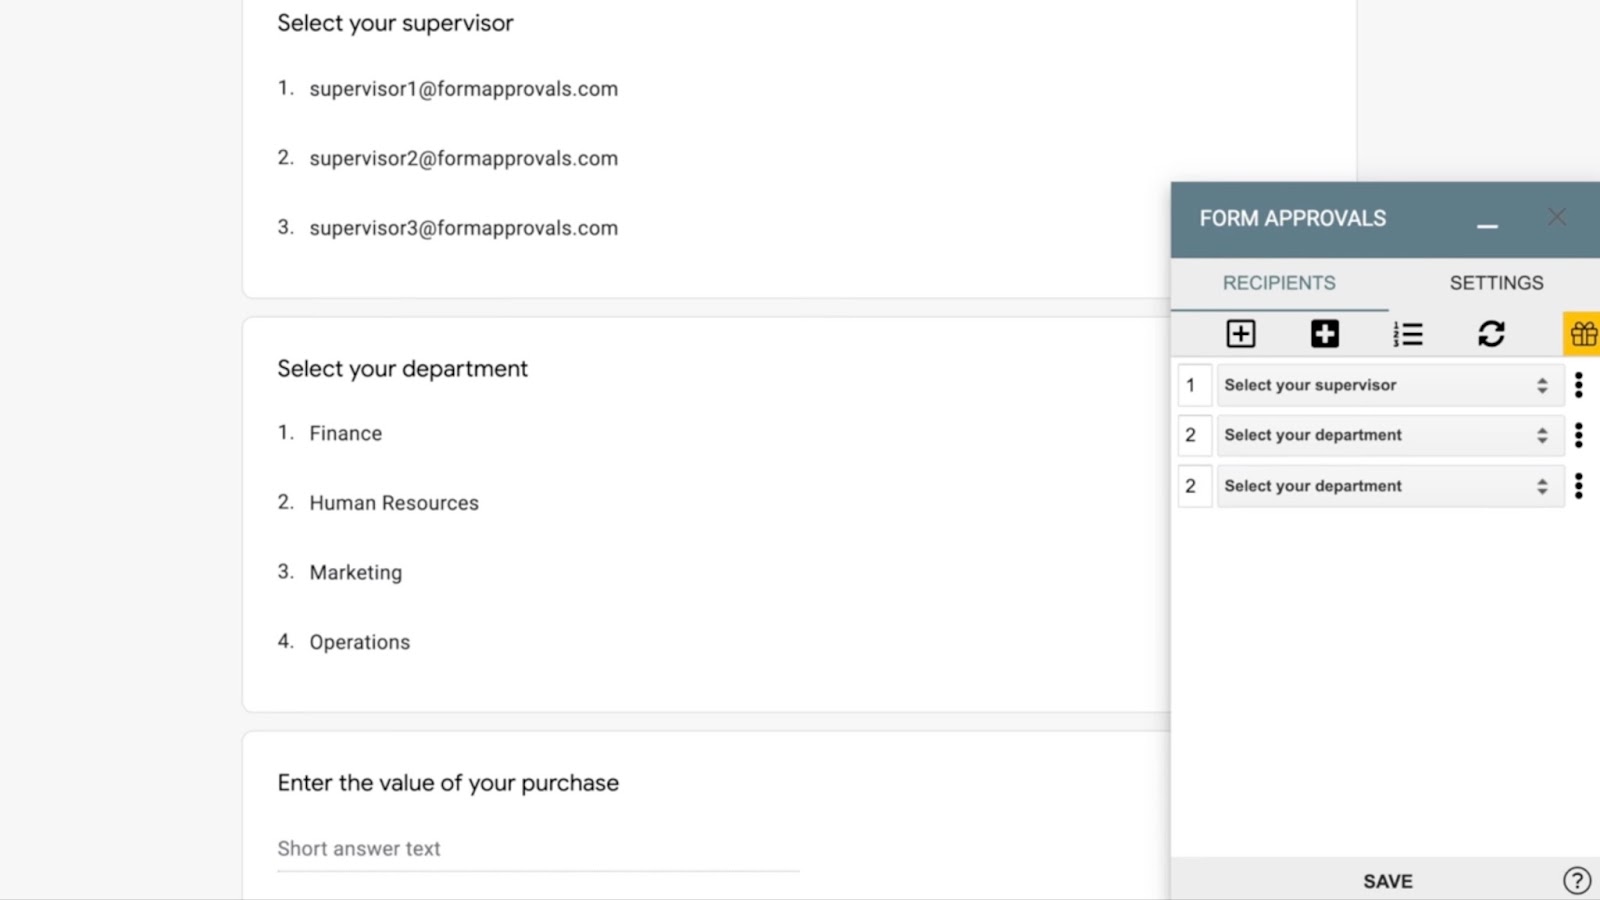Switch to the Settings tab

pyautogui.click(x=1496, y=283)
